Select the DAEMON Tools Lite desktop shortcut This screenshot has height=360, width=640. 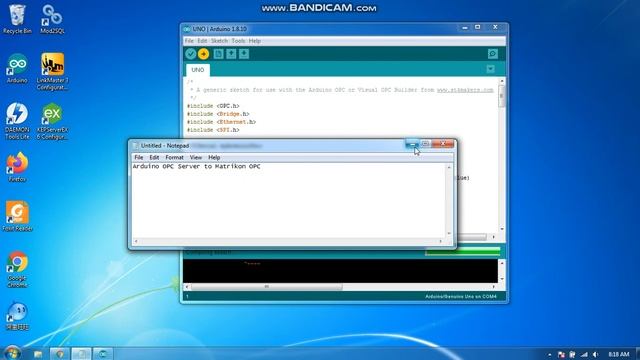17,121
